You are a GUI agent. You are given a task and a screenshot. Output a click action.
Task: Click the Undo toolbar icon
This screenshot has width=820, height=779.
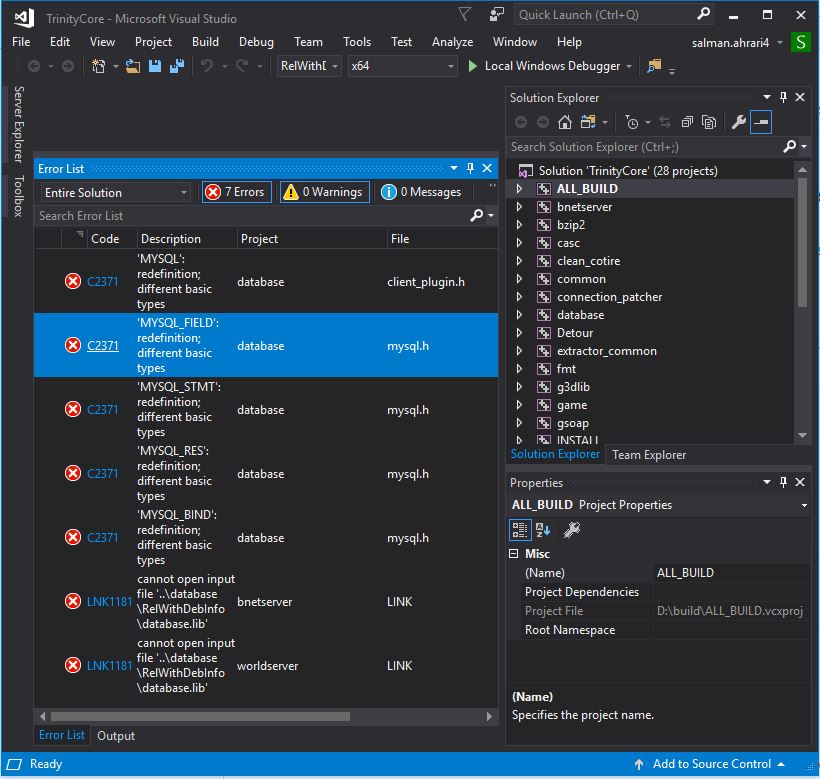(207, 66)
